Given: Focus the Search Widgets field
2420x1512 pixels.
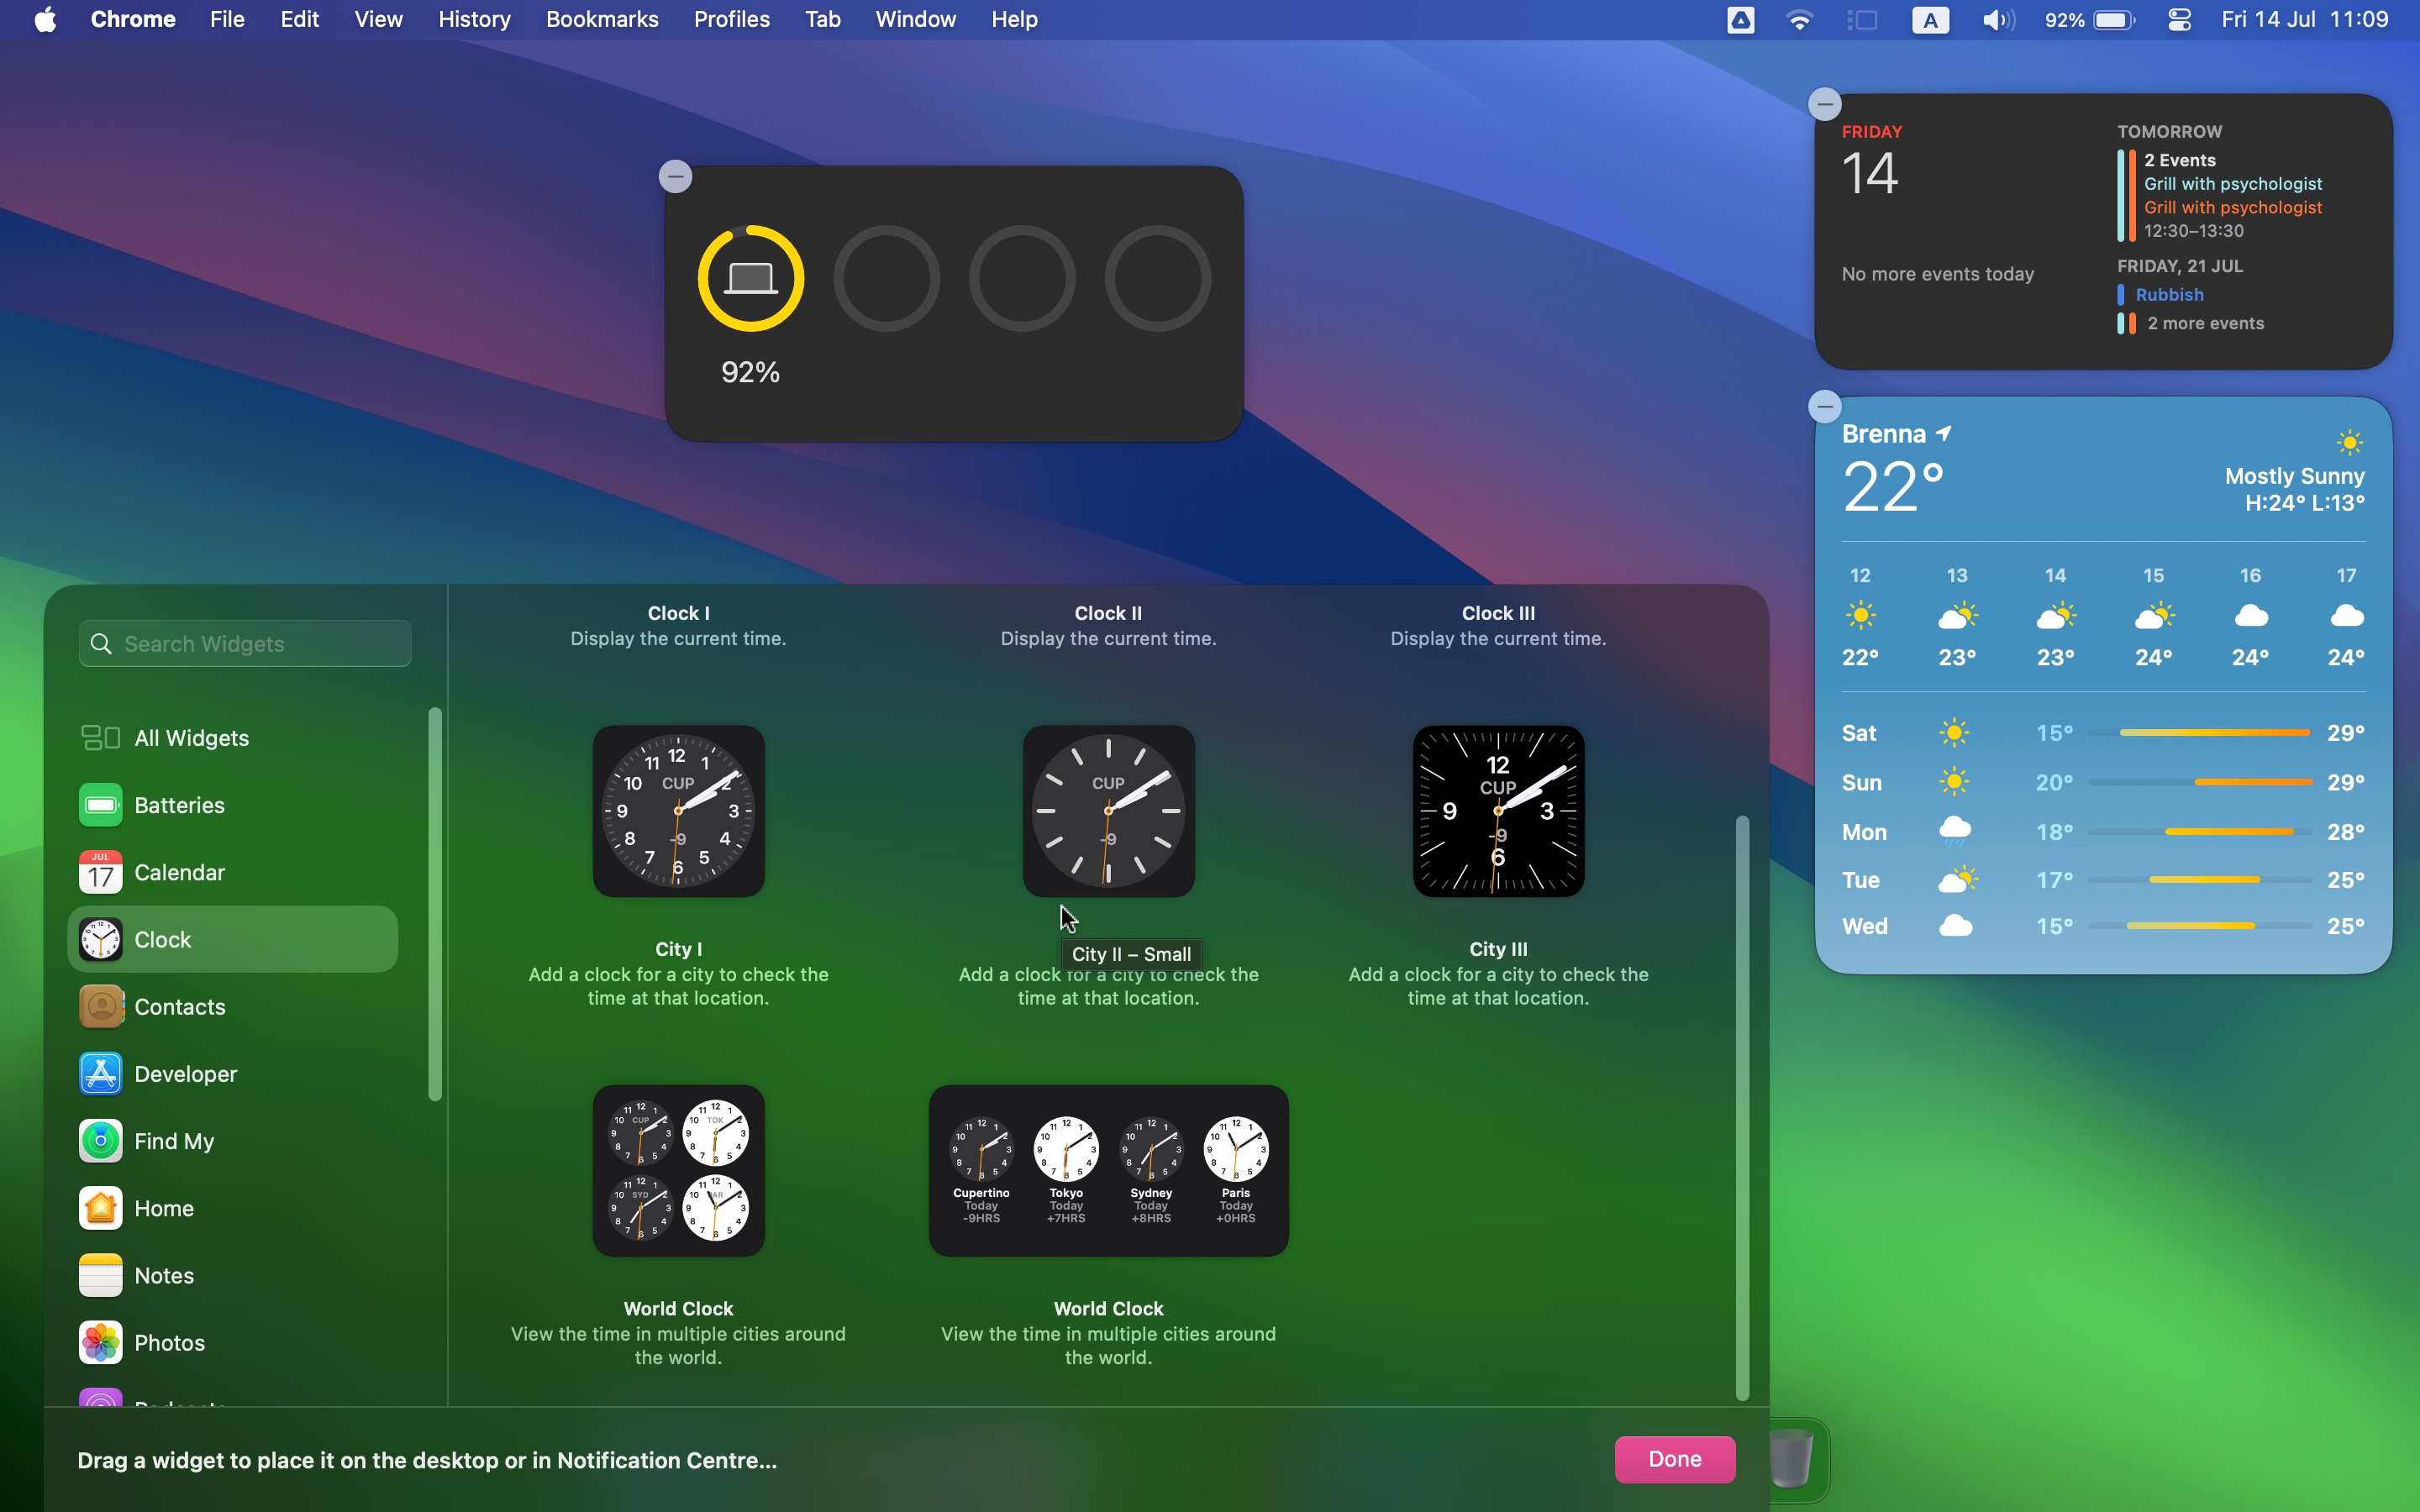Looking at the screenshot, I should [245, 643].
